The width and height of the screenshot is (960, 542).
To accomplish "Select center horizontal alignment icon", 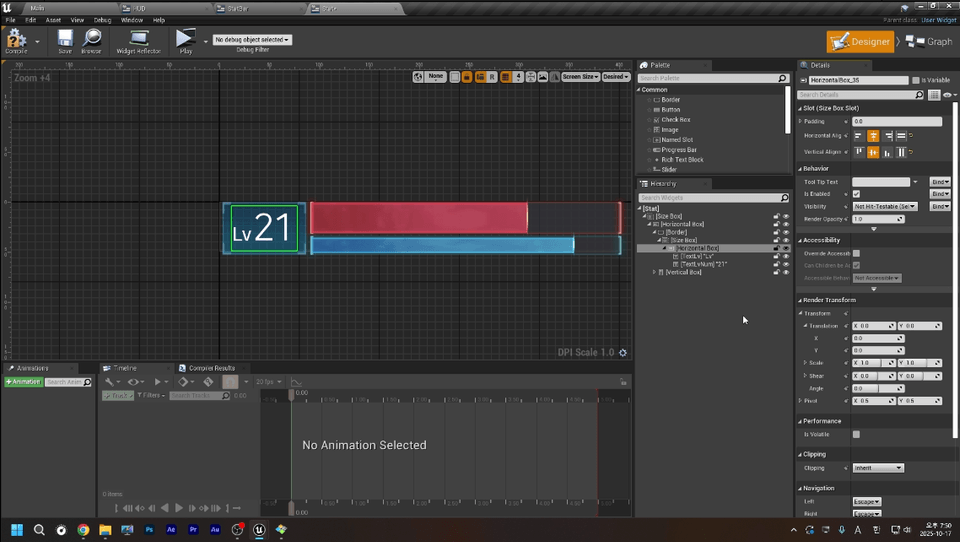I will [x=873, y=136].
